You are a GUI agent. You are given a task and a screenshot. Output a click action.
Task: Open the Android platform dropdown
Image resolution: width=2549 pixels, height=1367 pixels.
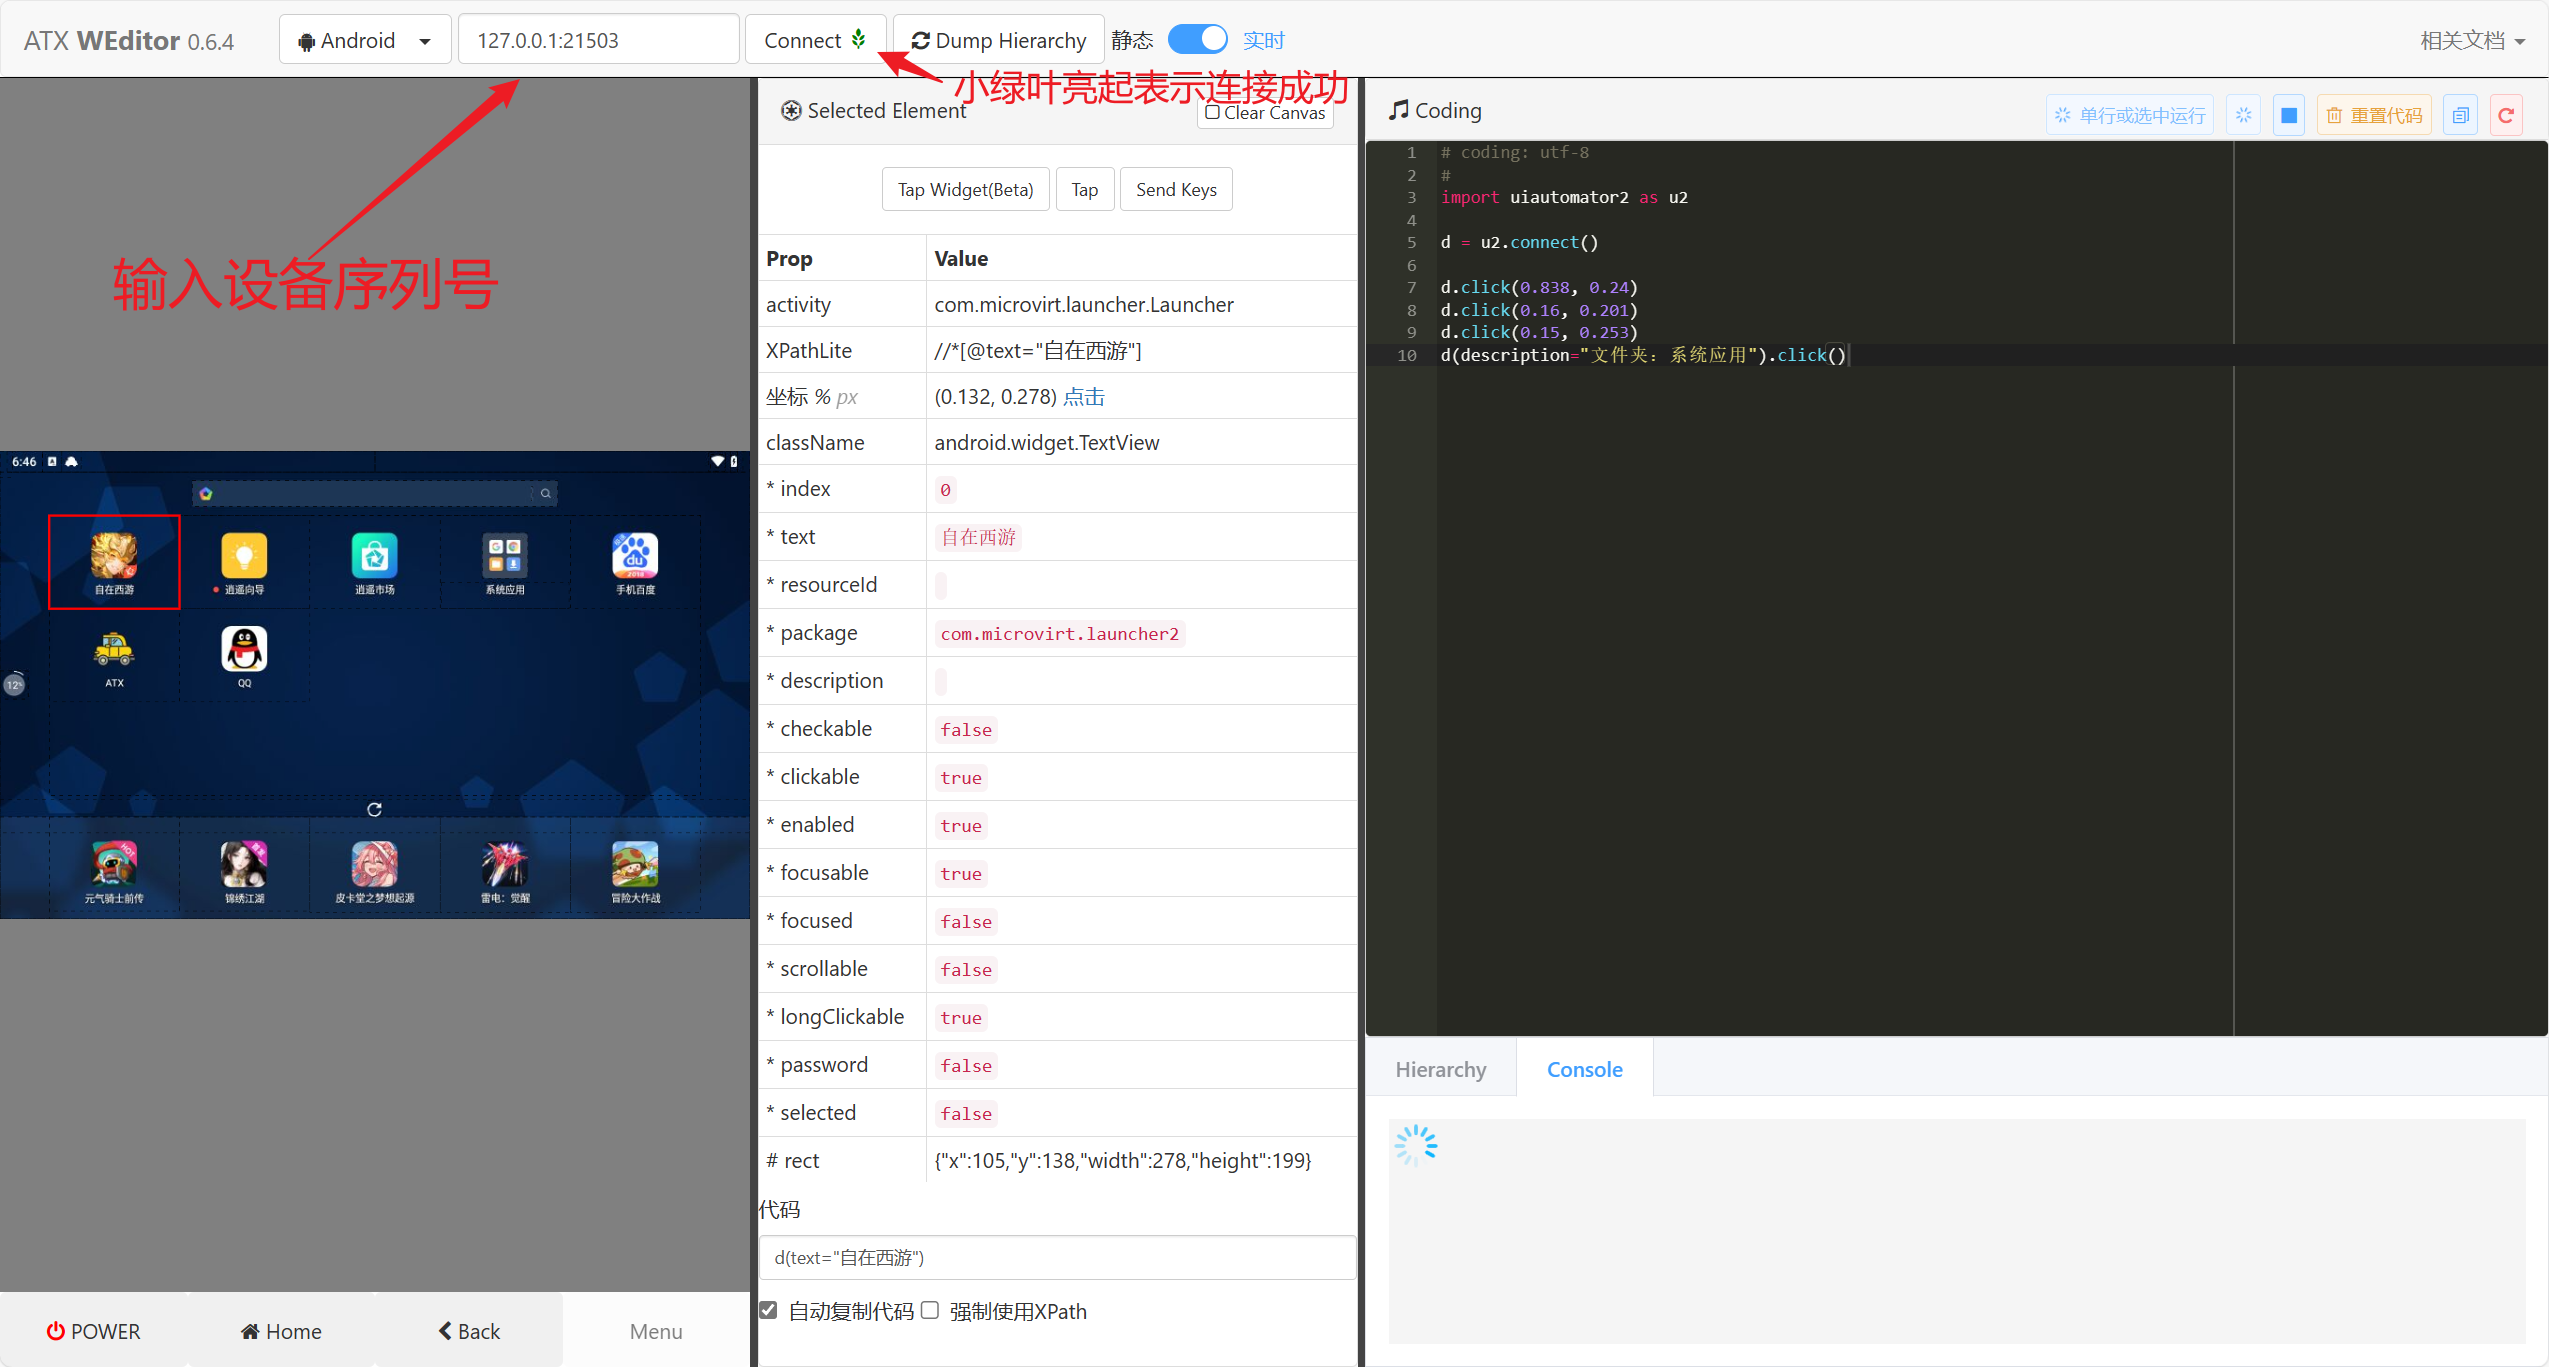click(365, 40)
